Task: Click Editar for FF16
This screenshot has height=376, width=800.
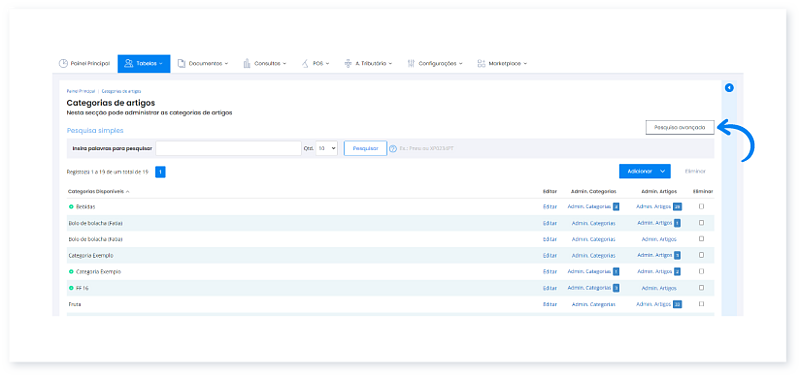Action: (x=550, y=288)
